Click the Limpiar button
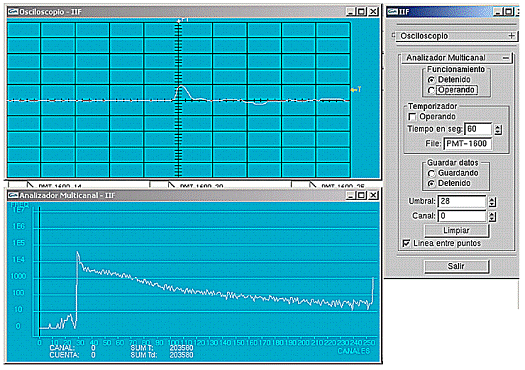The image size is (525, 370). coord(456,231)
